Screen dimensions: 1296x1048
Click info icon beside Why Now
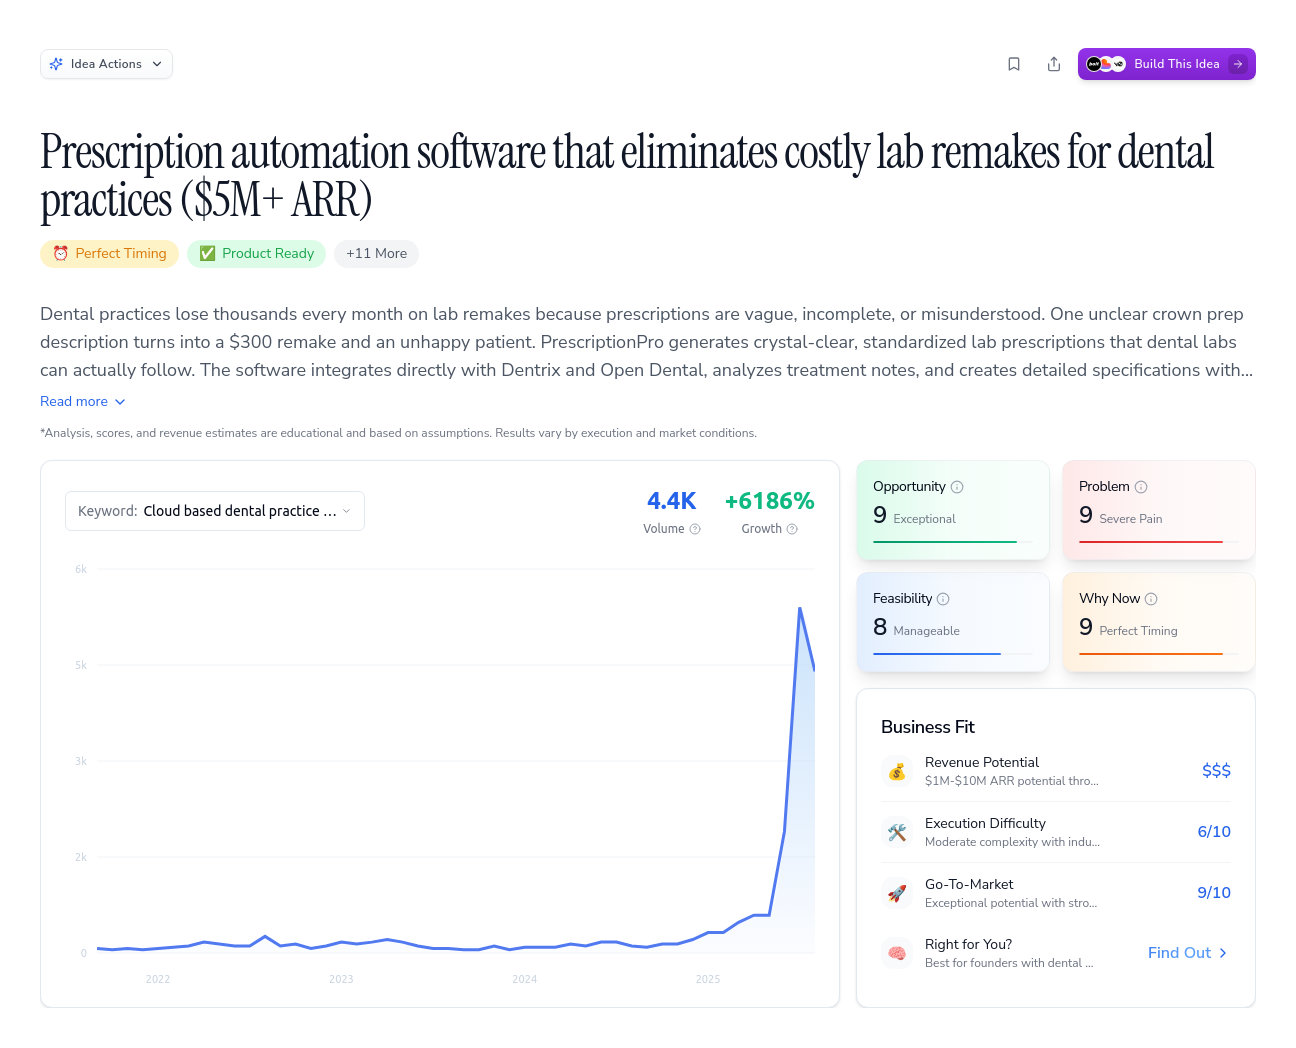click(x=1151, y=599)
